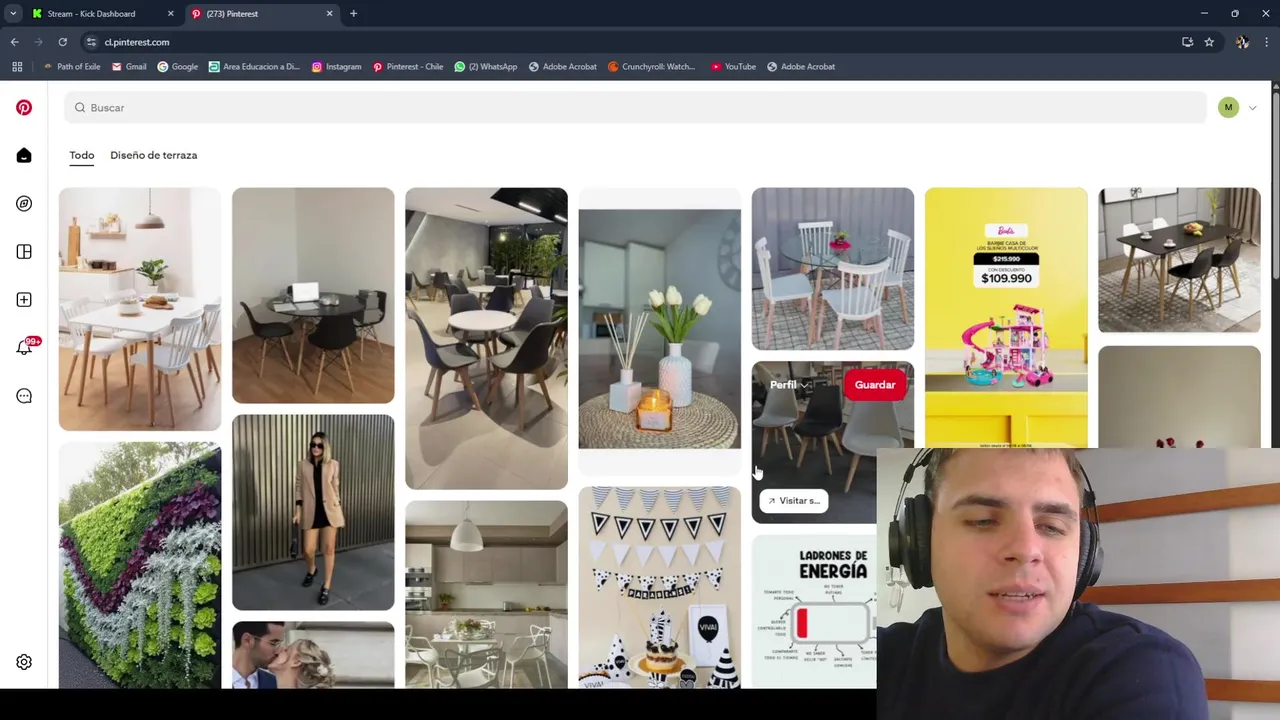Expand the accounts chevron beside avatar
1280x720 pixels.
coord(1252,108)
